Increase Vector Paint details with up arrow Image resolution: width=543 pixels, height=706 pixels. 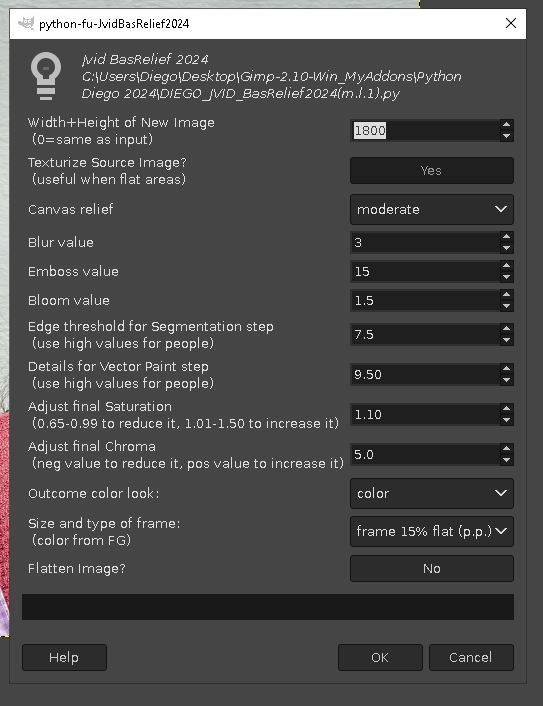point(507,369)
